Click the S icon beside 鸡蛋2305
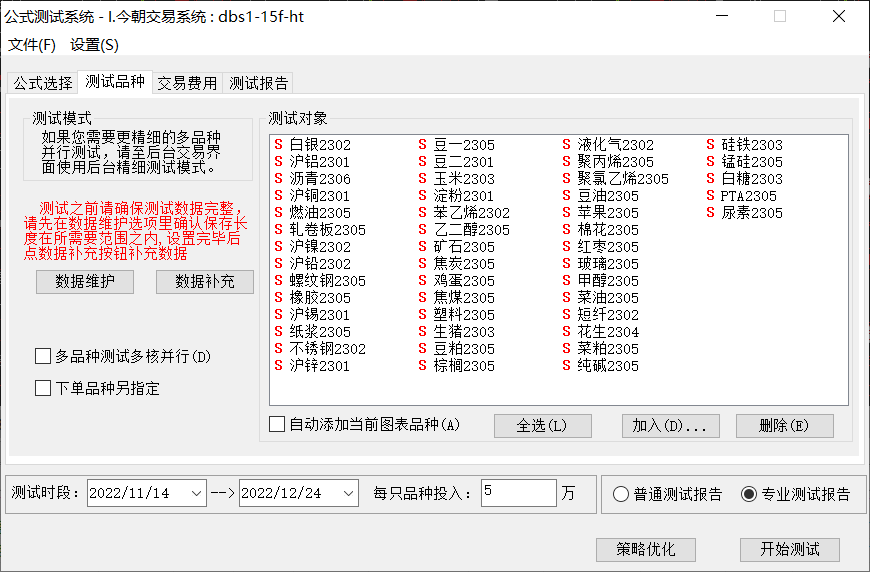The height and width of the screenshot is (572, 870). pos(422,281)
